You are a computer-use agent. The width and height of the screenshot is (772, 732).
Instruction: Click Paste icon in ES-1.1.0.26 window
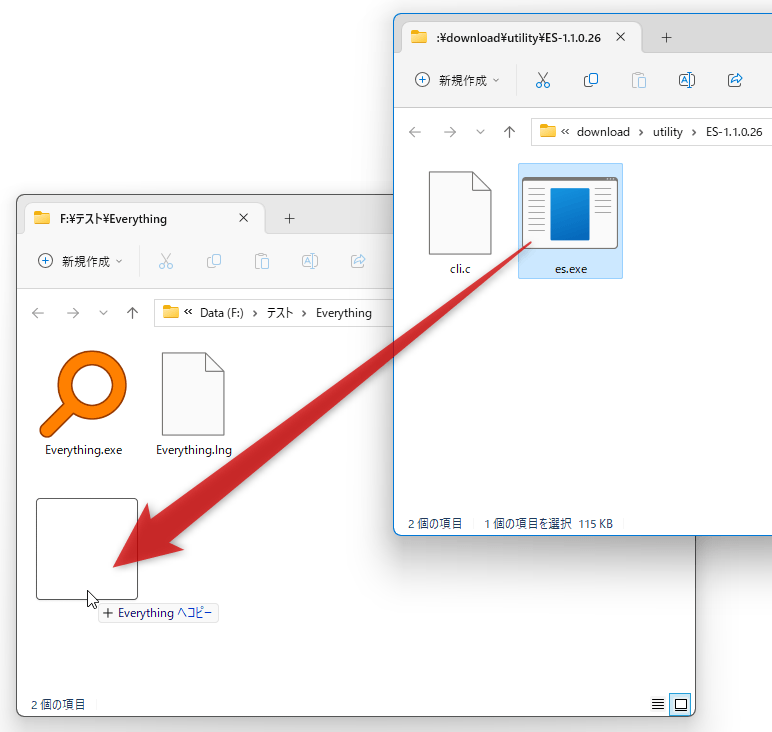point(639,80)
